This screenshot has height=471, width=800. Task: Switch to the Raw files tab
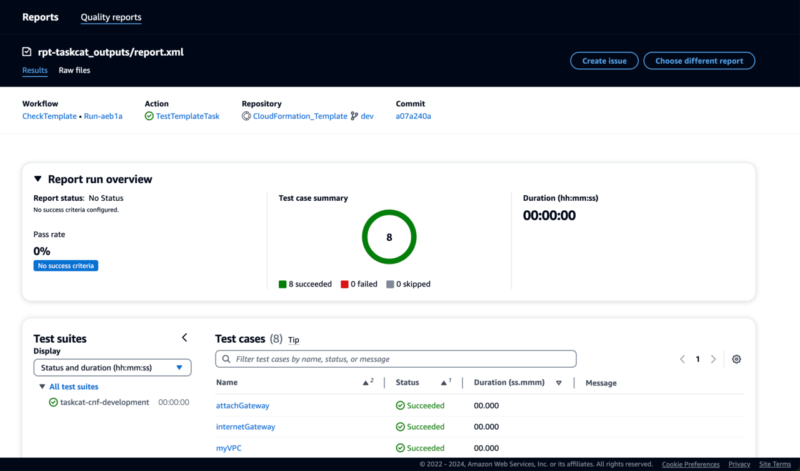coord(74,70)
